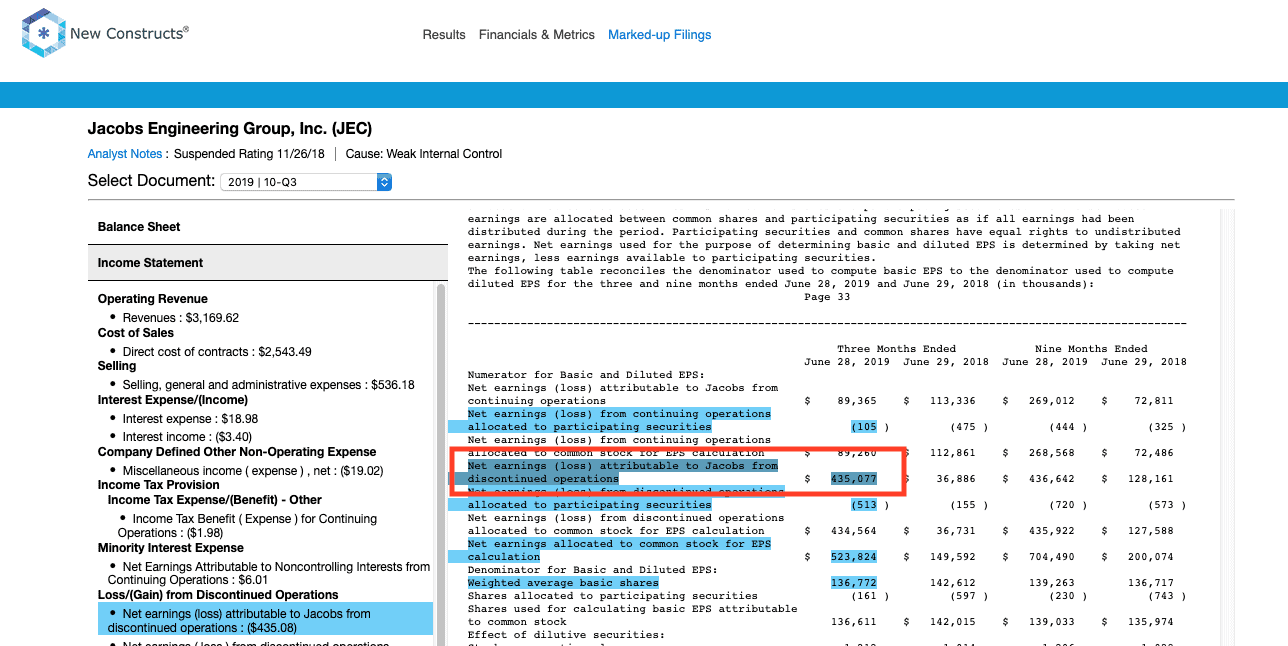
Task: Click the 'Suspended Rating 11/26/18' text
Action: [250, 154]
